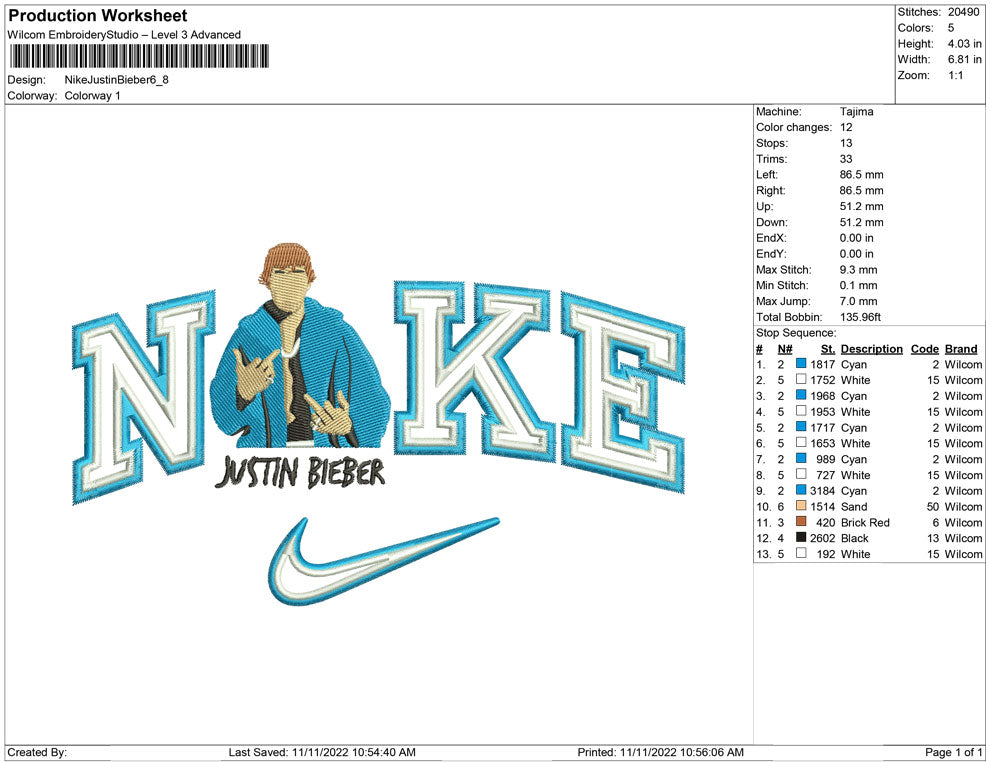Click the 'Black' description text

pos(855,538)
